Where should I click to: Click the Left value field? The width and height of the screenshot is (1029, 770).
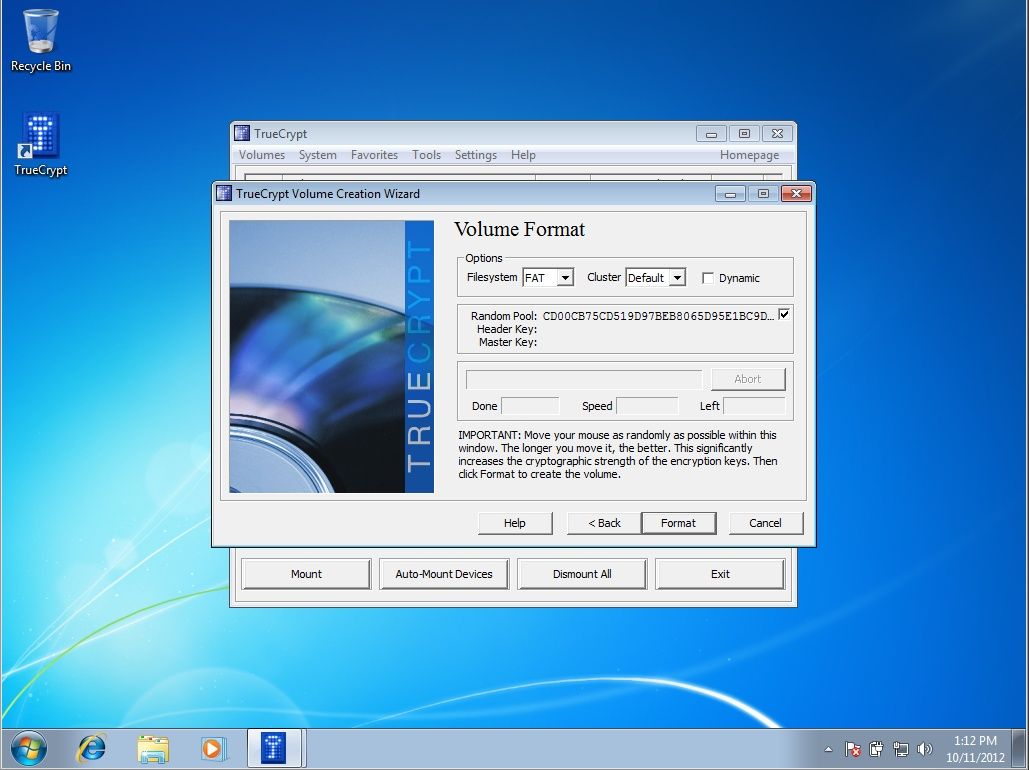(x=754, y=406)
